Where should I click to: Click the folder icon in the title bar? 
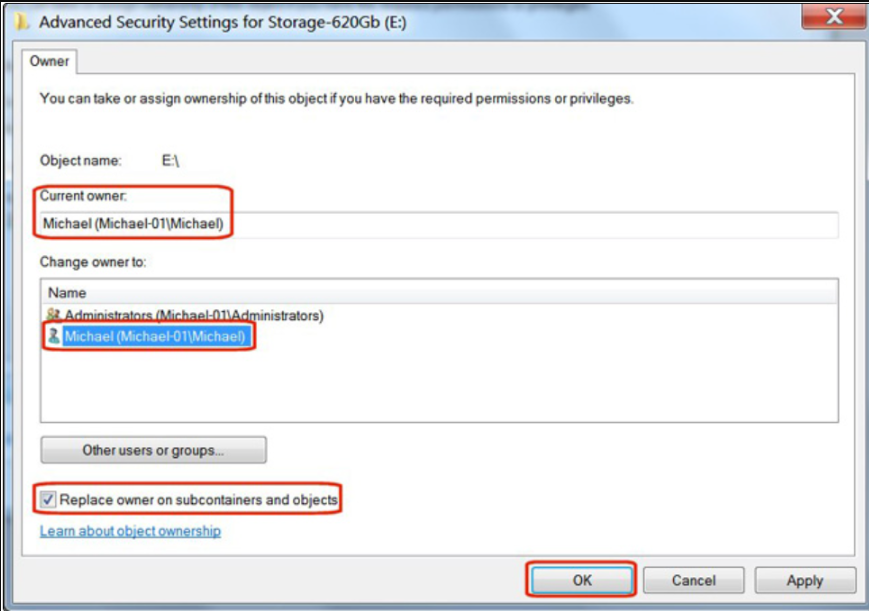point(22,22)
